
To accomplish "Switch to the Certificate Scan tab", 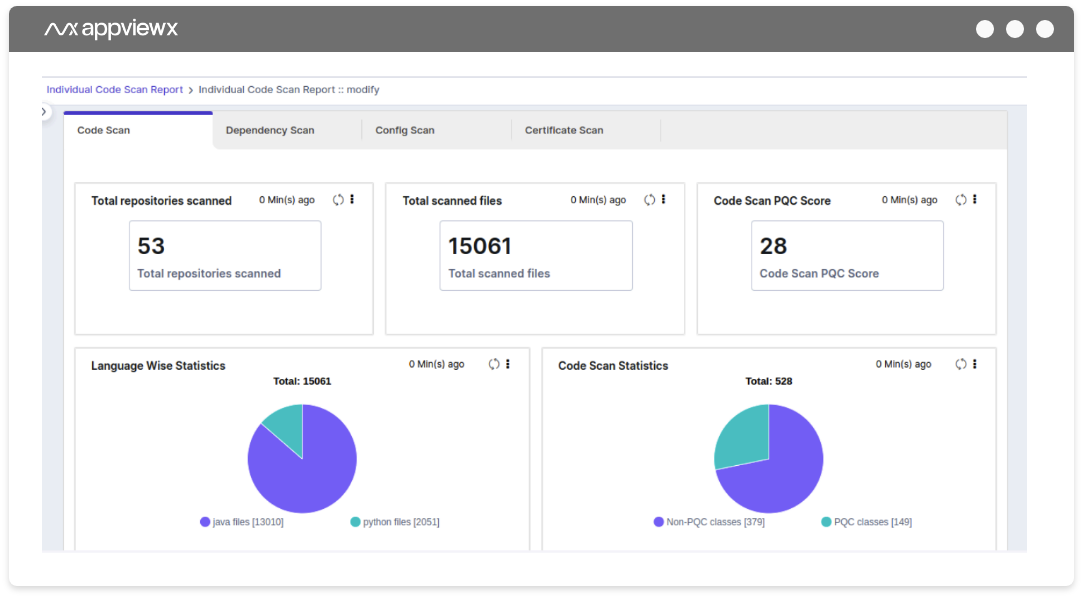I will click(563, 129).
